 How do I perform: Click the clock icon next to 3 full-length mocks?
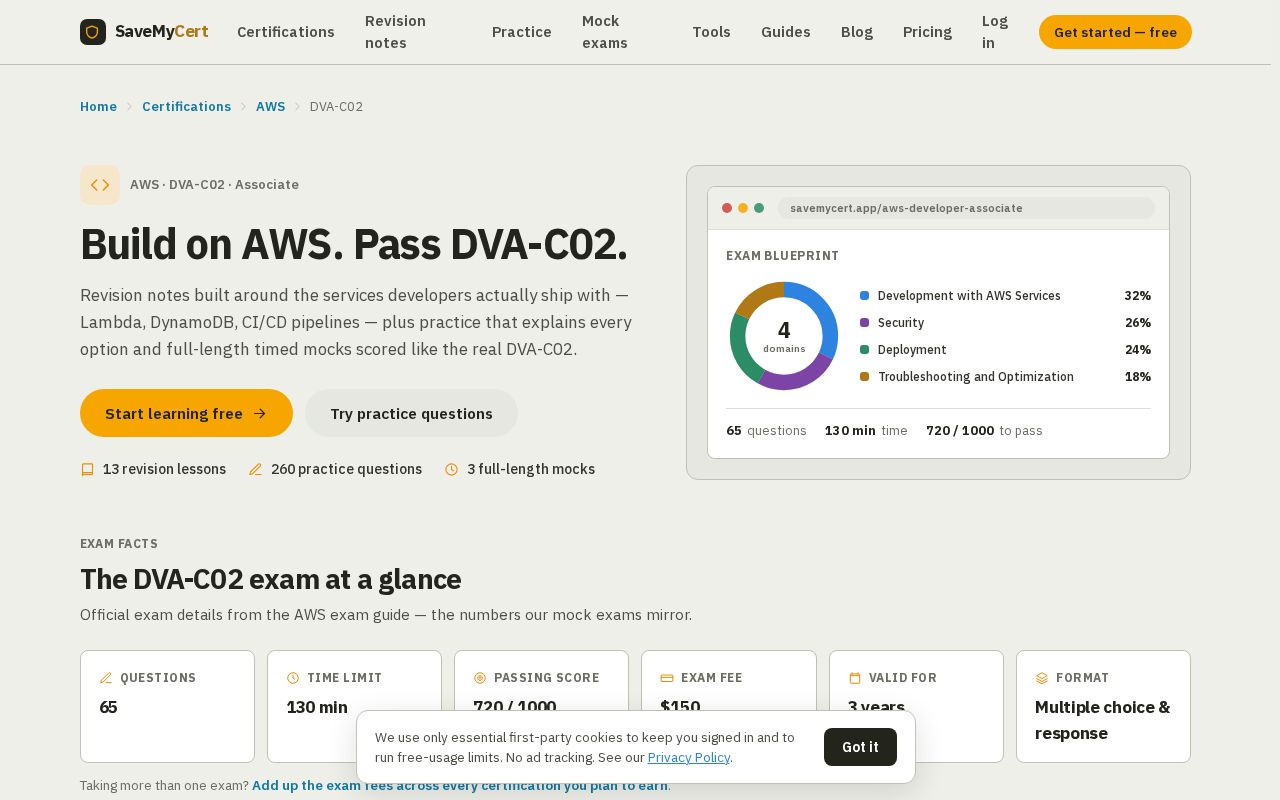pyautogui.click(x=452, y=469)
